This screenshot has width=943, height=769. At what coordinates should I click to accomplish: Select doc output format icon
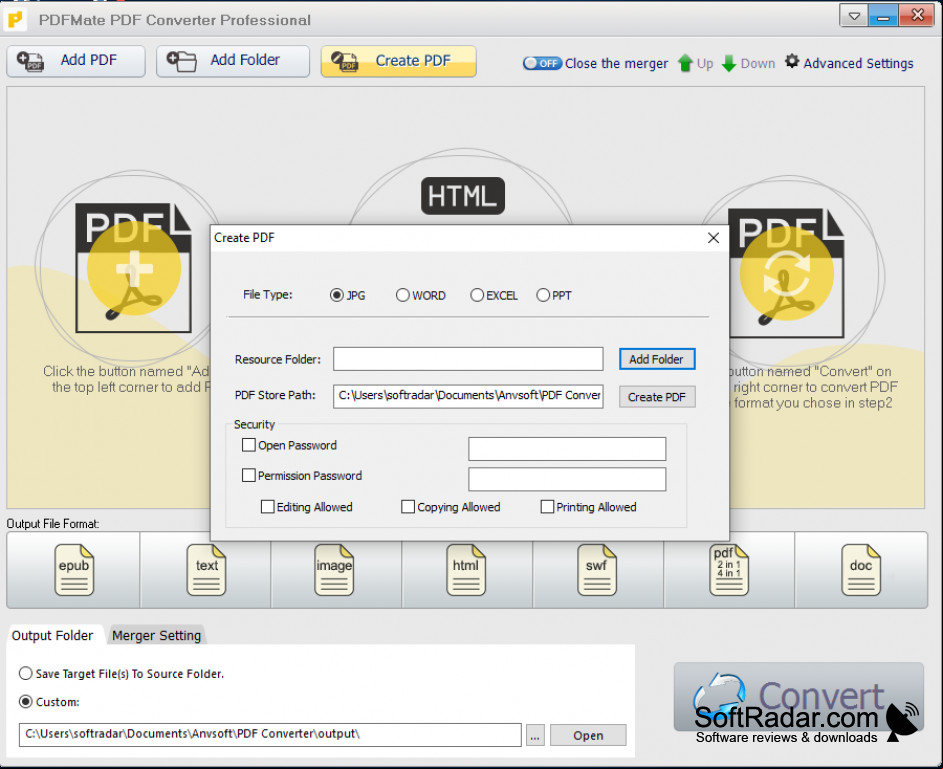(861, 569)
